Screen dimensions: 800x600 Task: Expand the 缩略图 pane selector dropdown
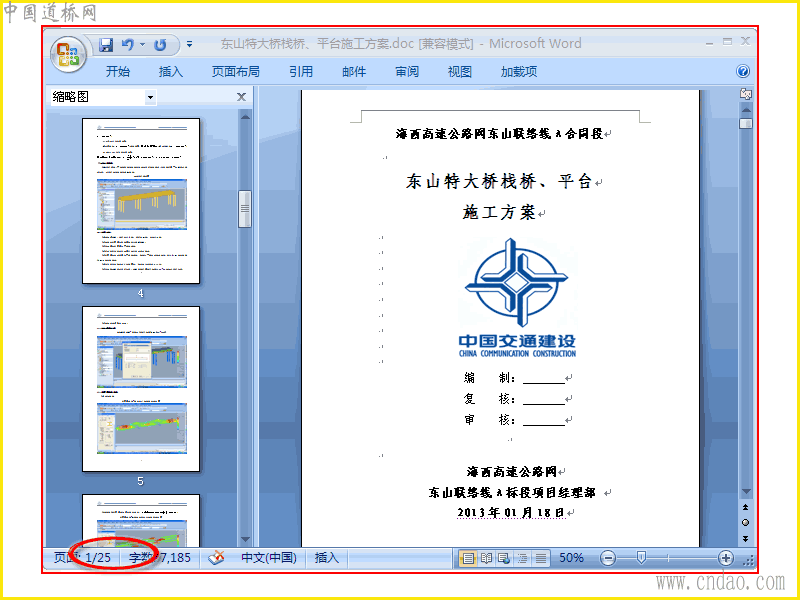click(150, 97)
